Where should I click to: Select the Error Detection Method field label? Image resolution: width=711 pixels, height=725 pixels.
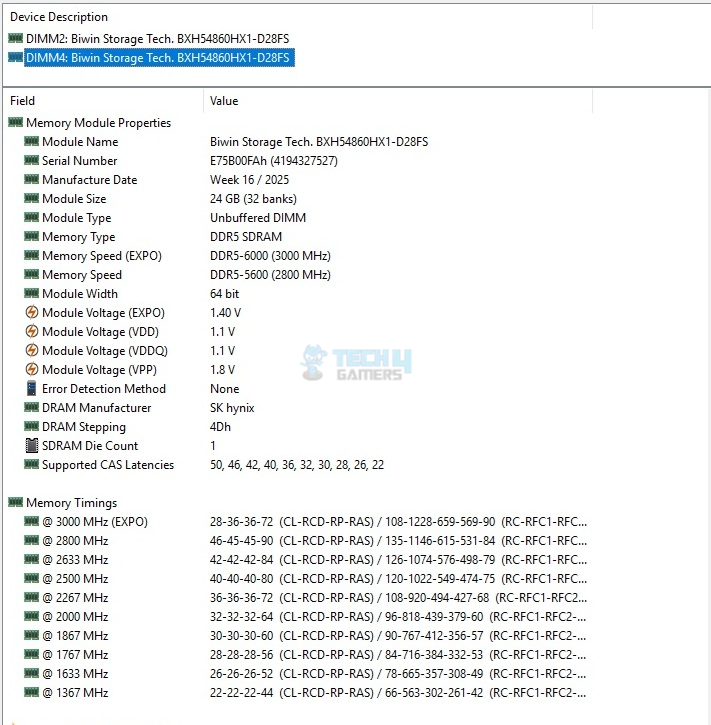104,389
